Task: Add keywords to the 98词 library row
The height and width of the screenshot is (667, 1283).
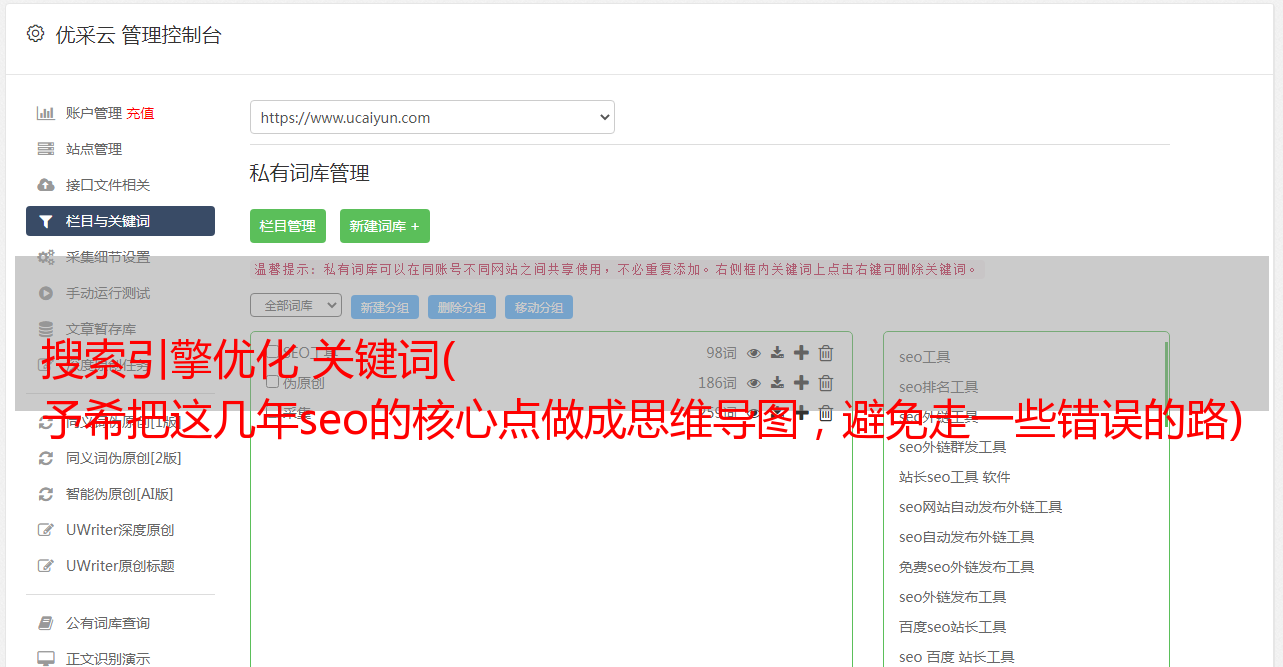Action: 801,353
